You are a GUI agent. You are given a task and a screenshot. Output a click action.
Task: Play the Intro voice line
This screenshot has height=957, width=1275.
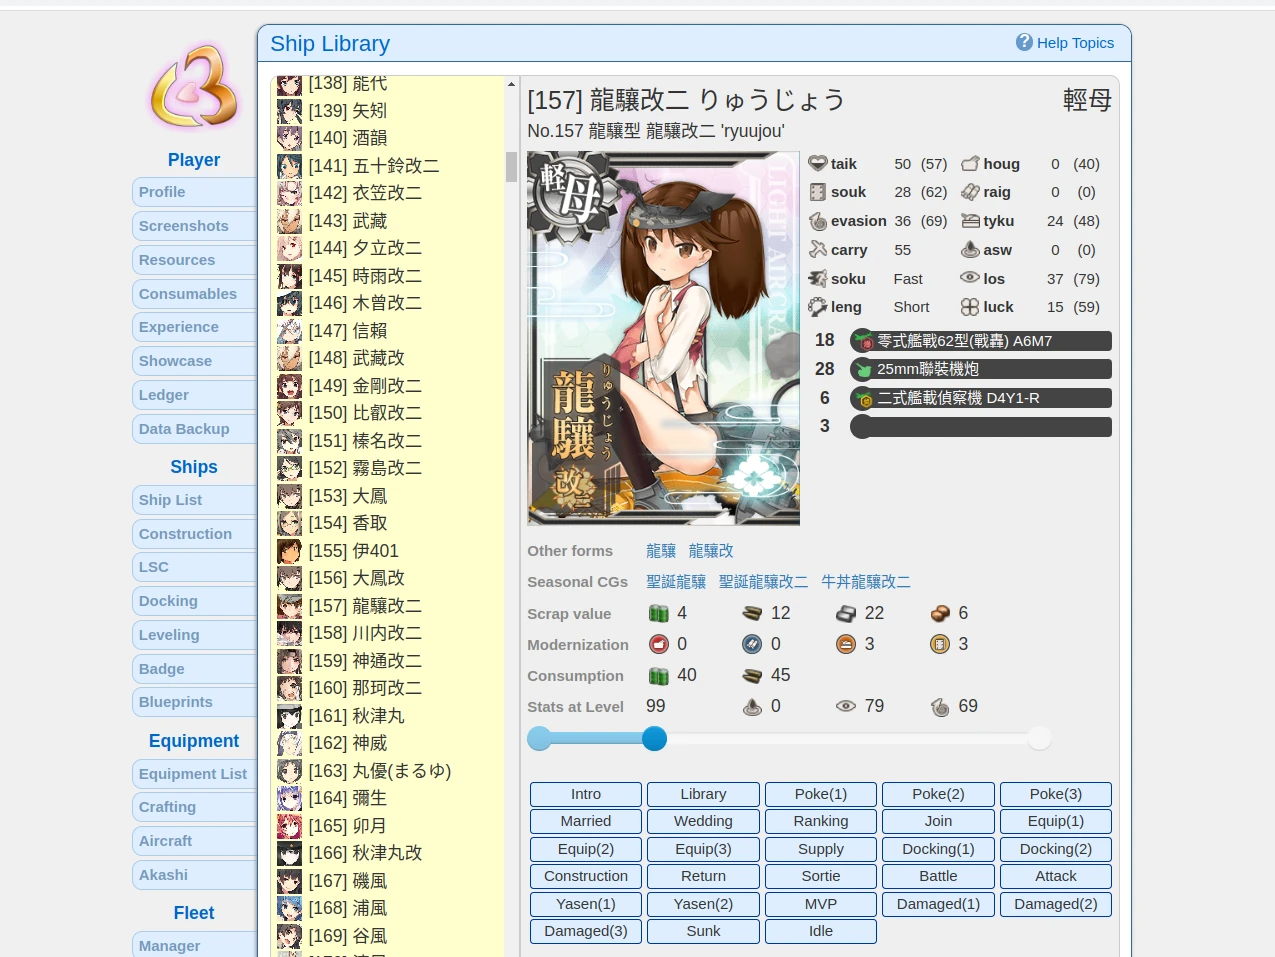tap(586, 794)
